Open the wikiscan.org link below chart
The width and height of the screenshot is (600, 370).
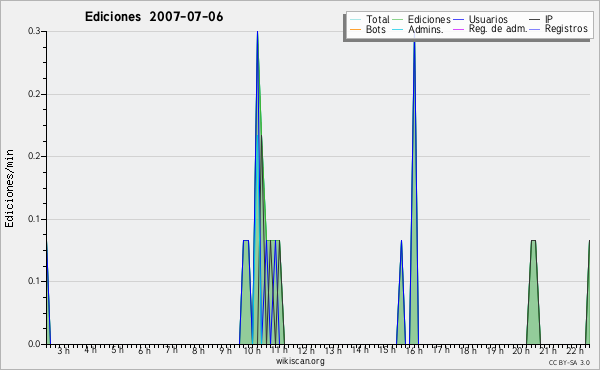tap(300, 361)
